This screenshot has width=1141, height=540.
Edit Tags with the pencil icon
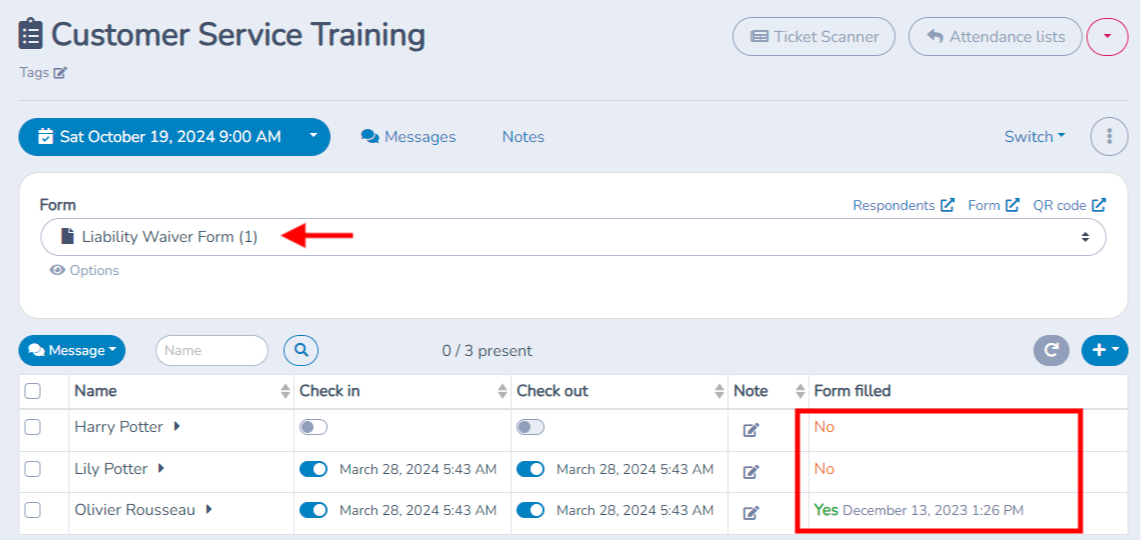[x=60, y=73]
